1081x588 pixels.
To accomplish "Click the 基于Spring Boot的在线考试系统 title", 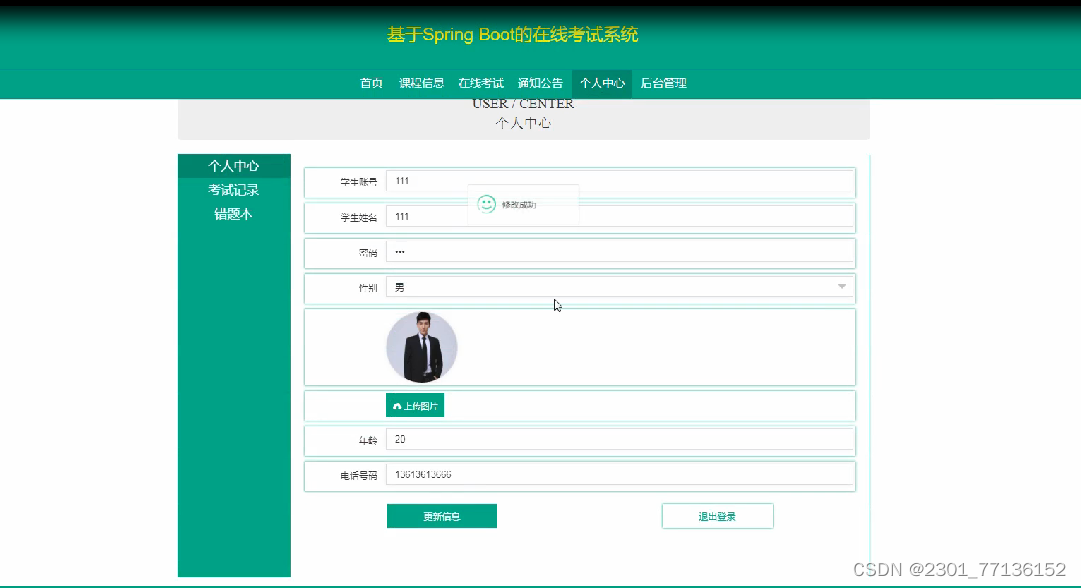I will pyautogui.click(x=512, y=34).
